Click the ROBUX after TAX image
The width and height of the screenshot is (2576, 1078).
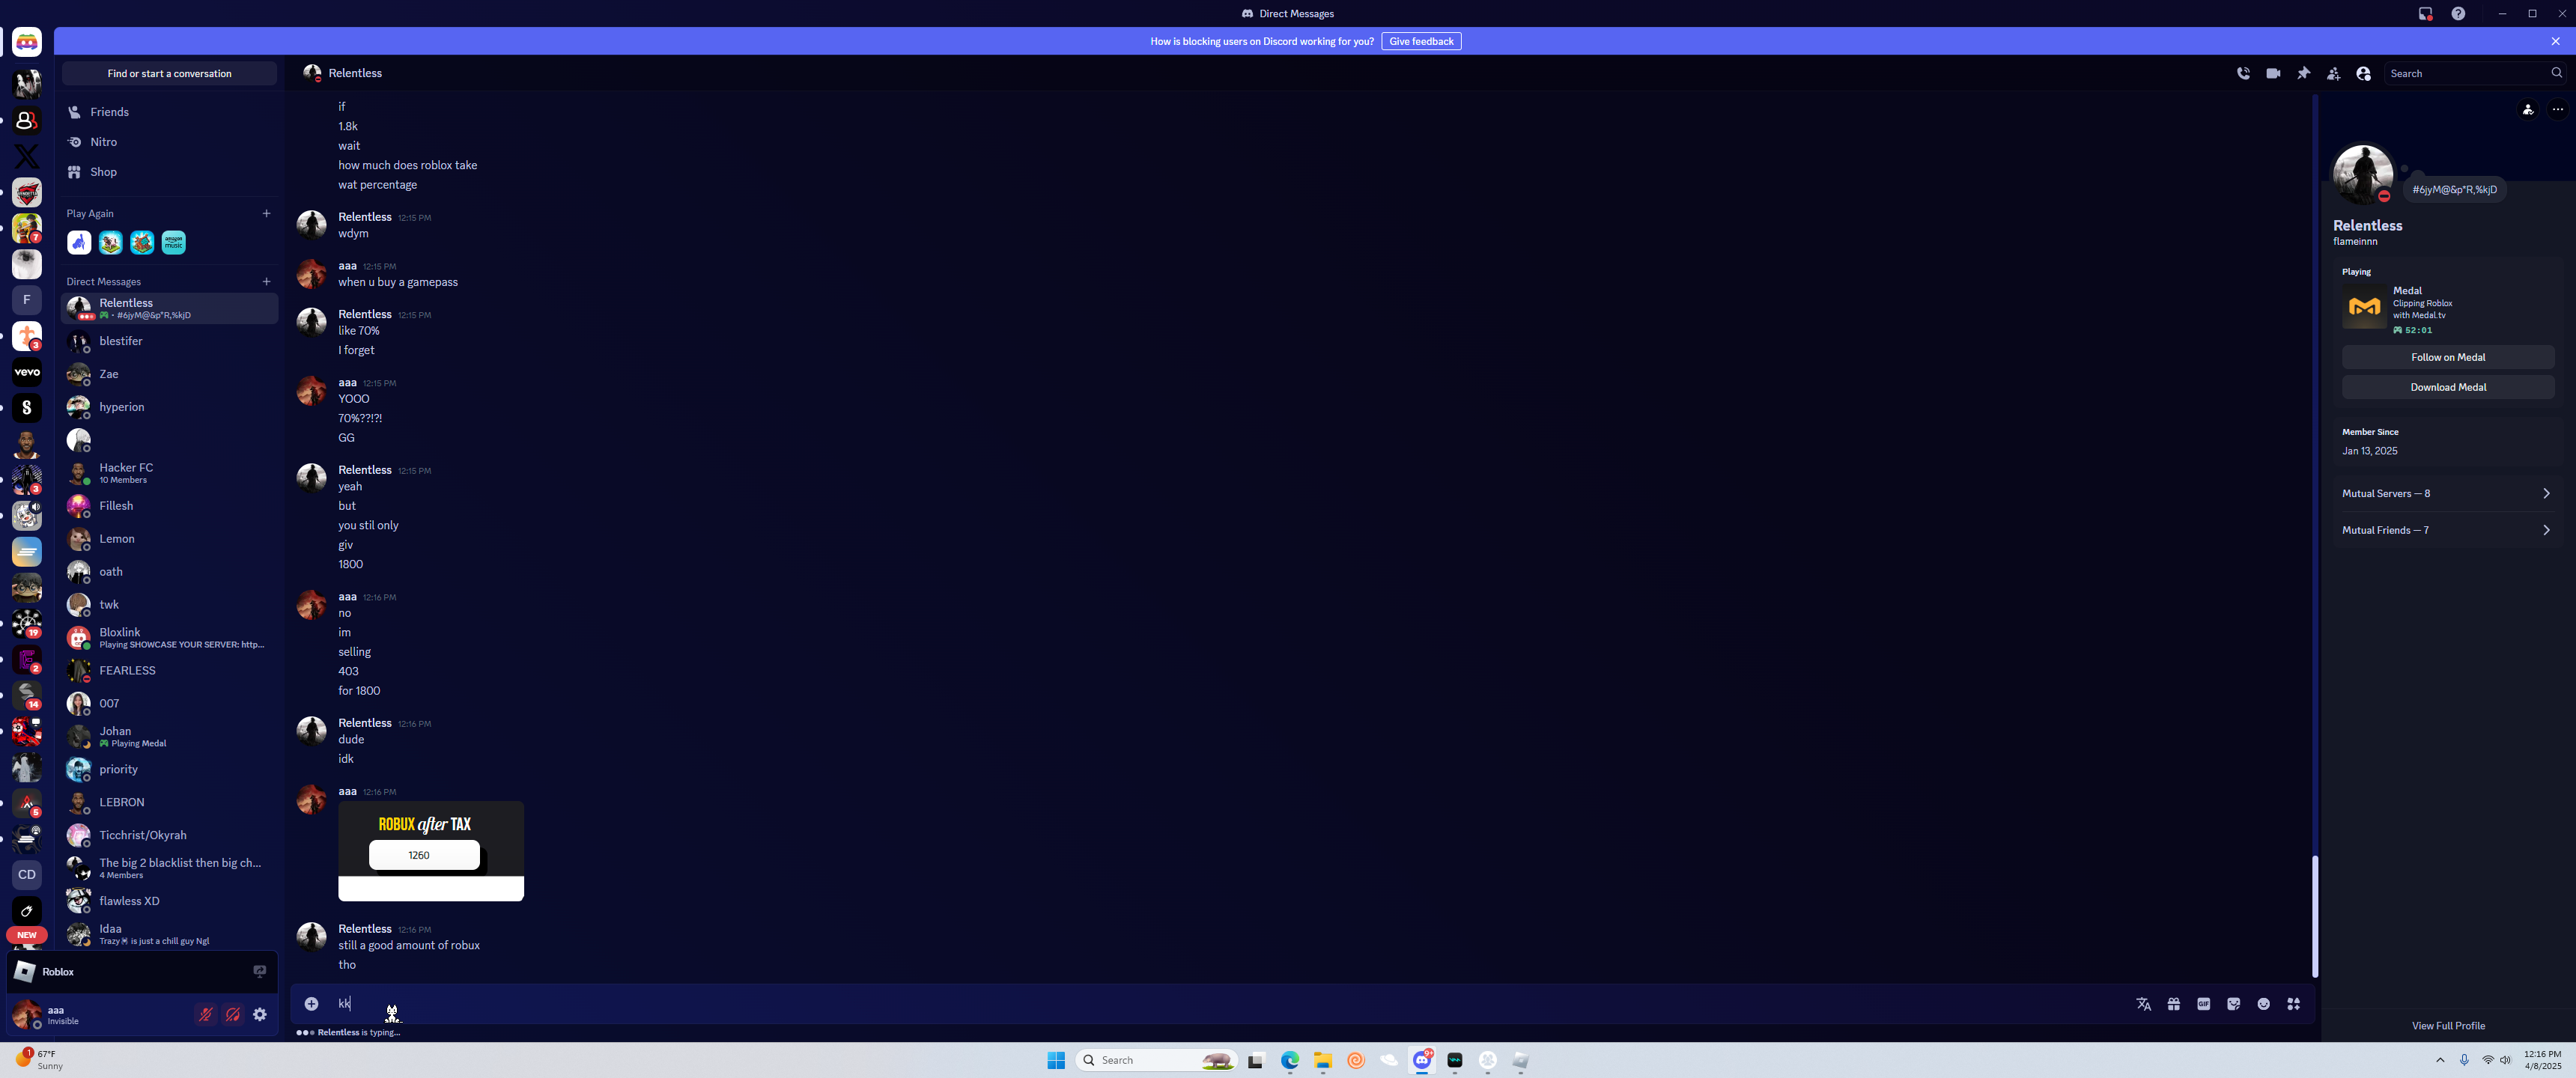(430, 850)
